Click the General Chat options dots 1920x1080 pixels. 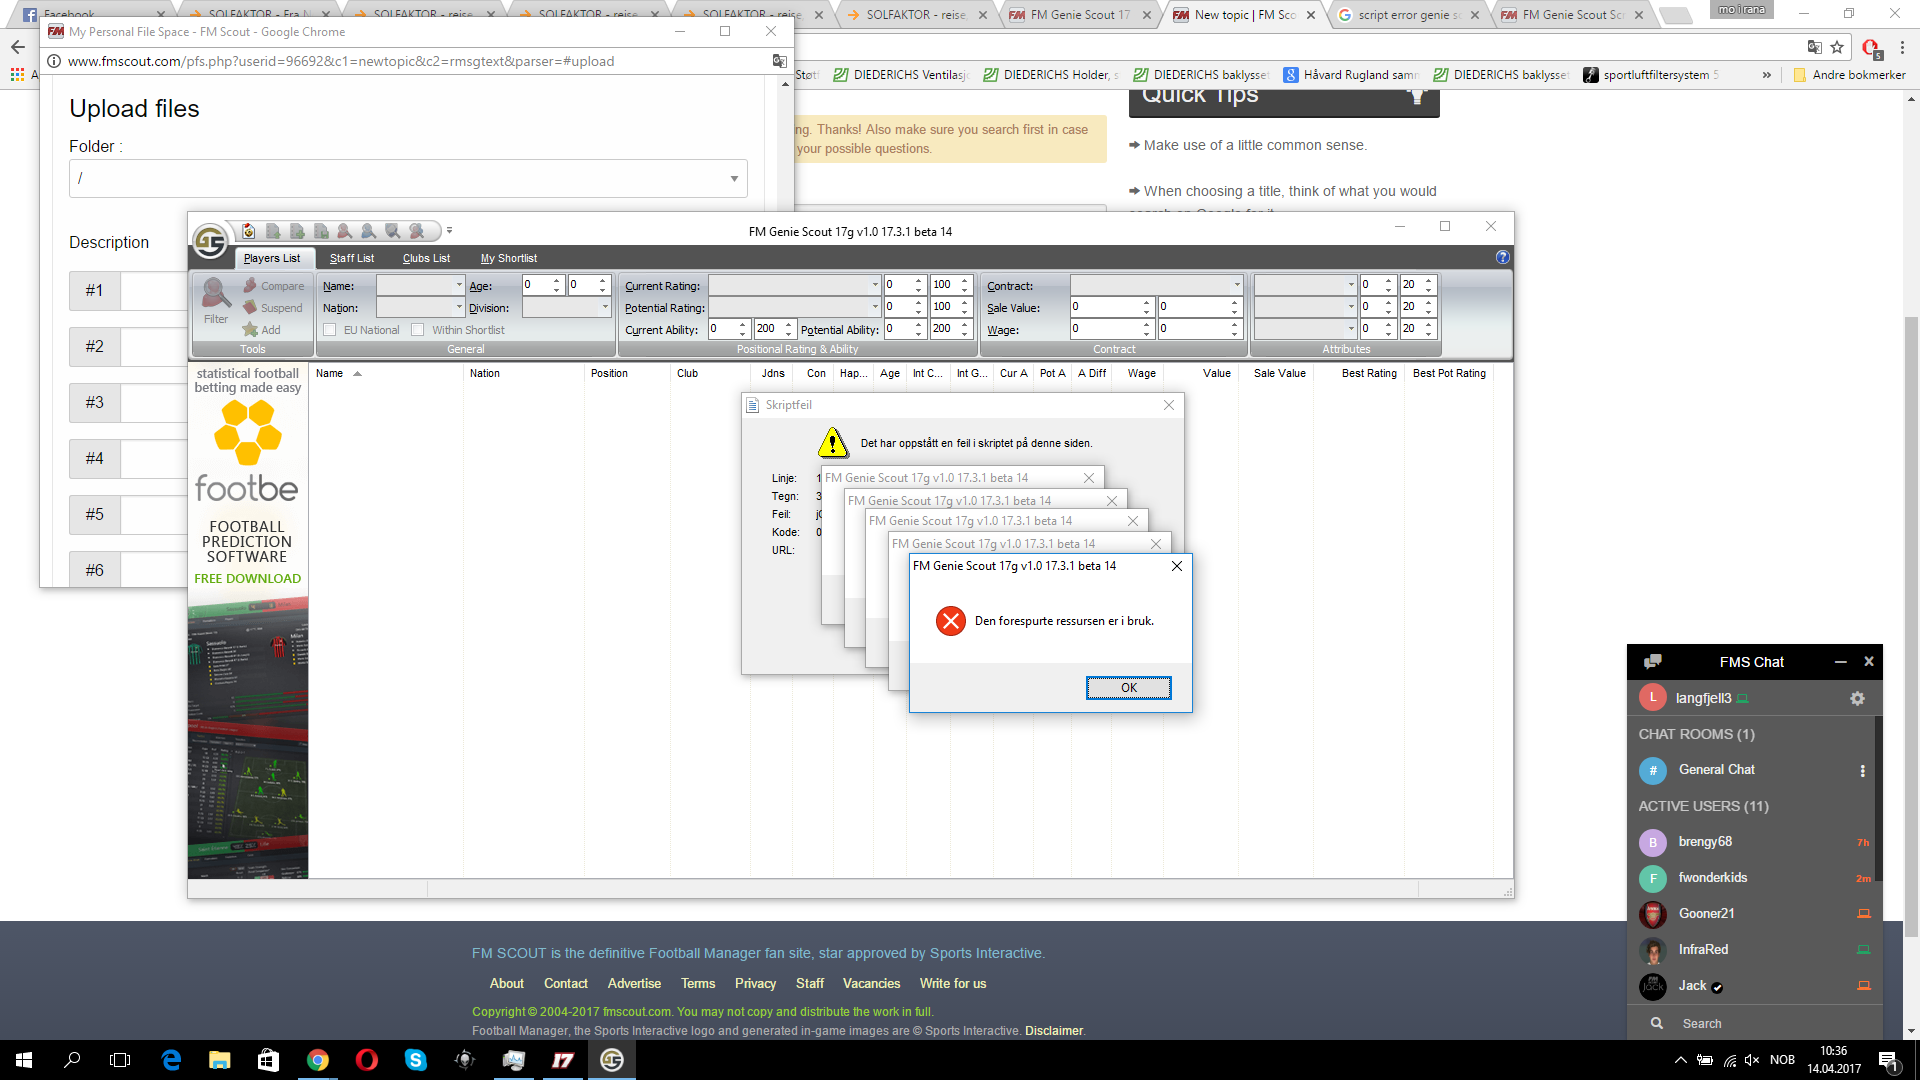(1862, 771)
